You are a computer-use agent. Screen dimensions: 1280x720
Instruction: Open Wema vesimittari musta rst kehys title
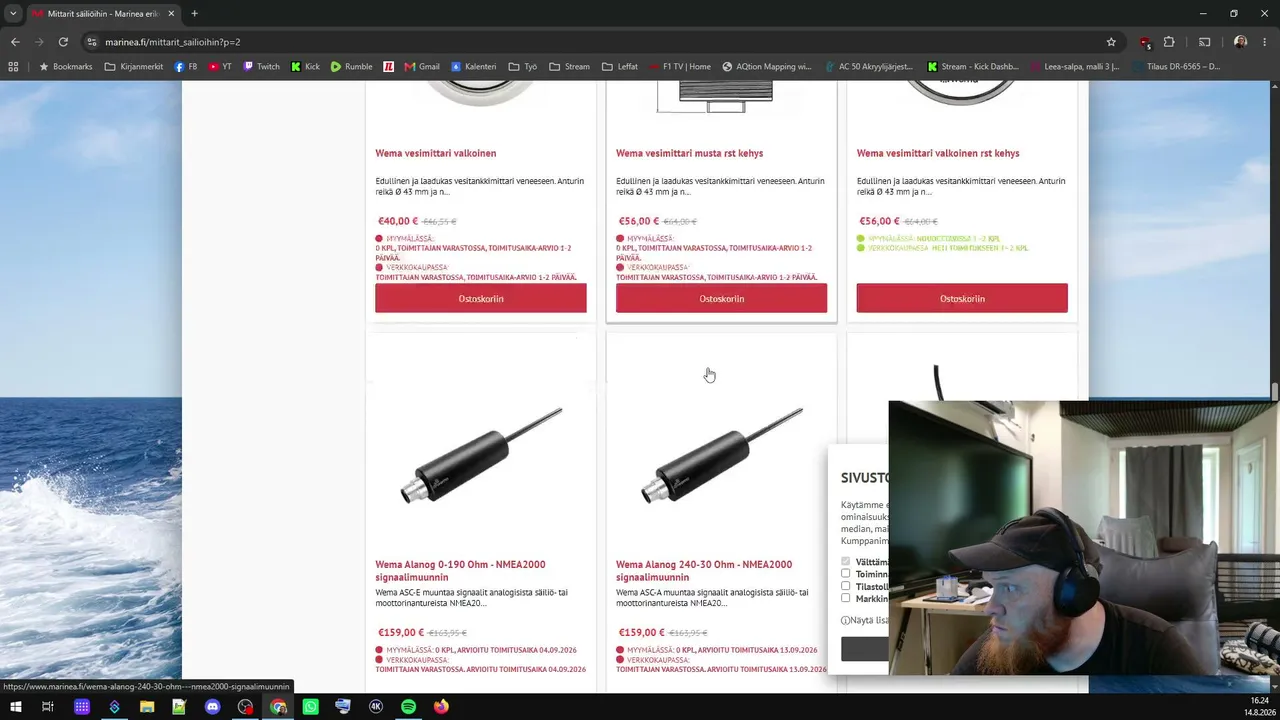pos(689,153)
